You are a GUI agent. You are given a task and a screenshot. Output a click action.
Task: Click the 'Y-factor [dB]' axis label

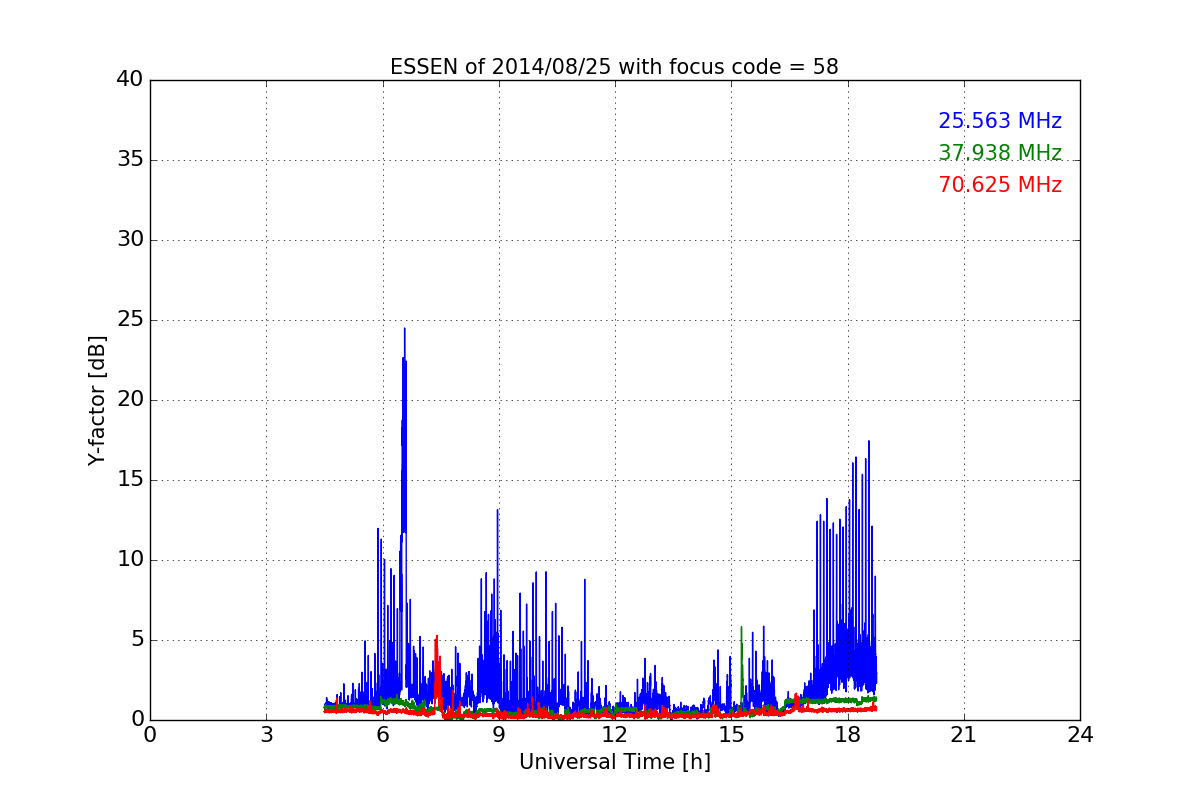tap(96, 400)
